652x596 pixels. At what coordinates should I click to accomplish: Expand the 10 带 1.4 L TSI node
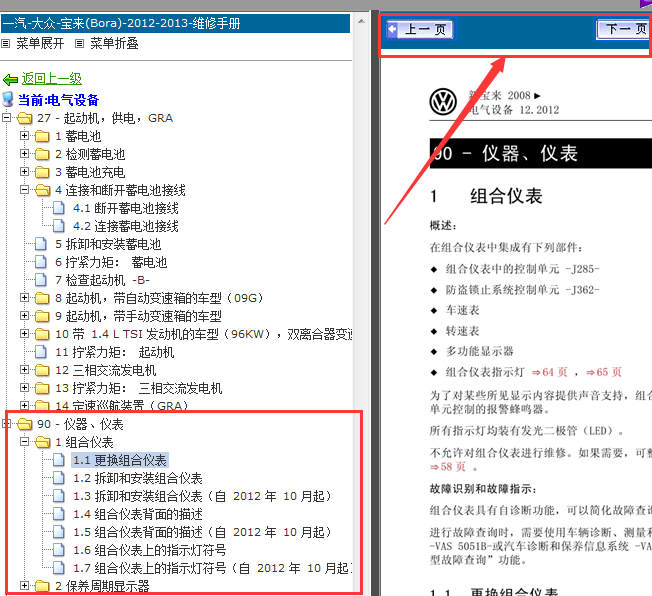click(25, 334)
